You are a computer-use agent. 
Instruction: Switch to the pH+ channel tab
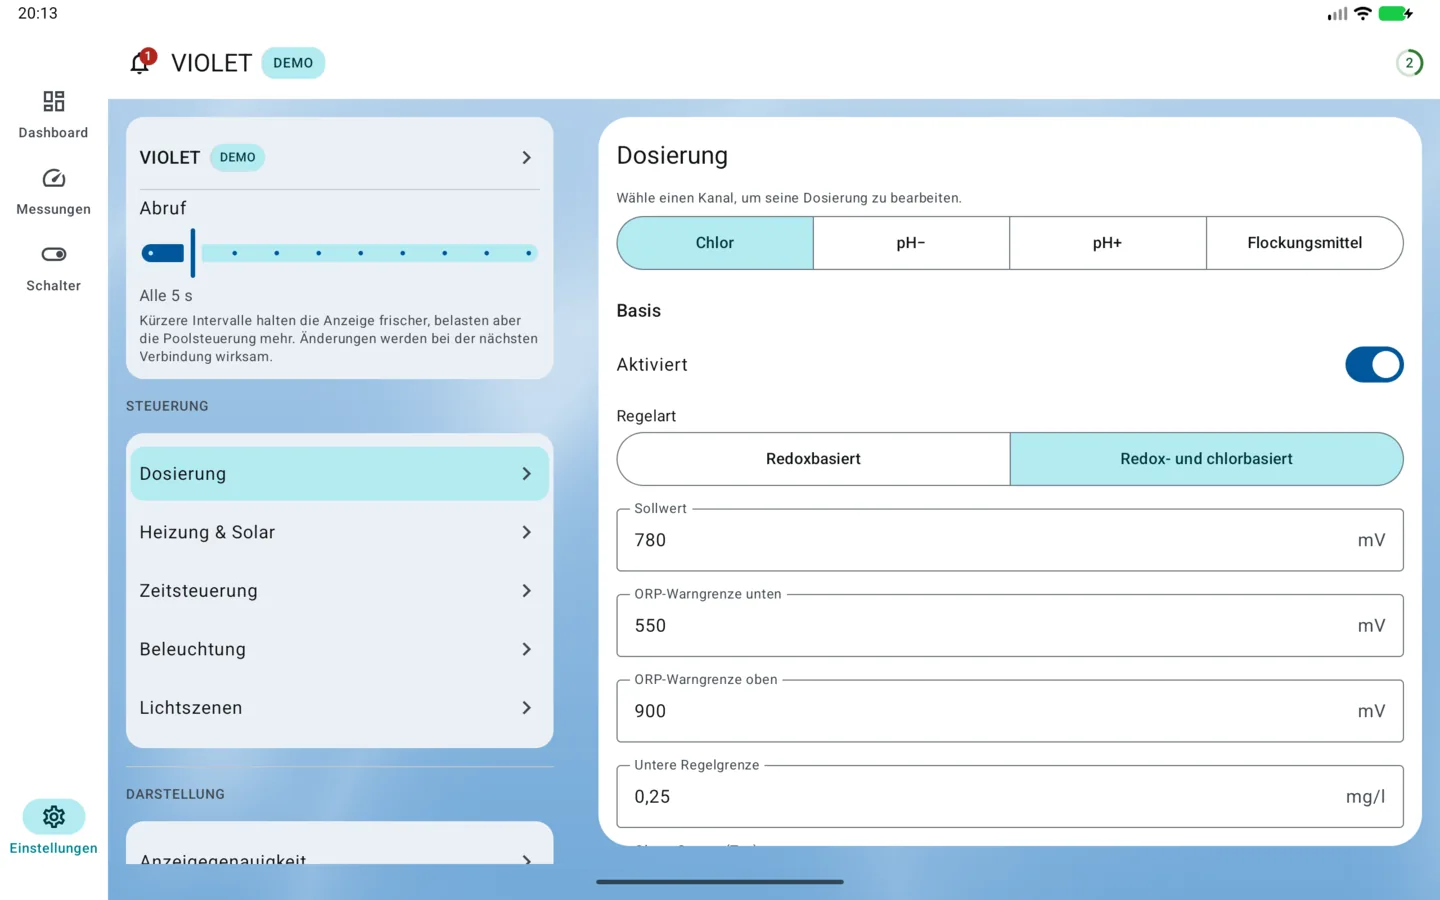pyautogui.click(x=1107, y=243)
